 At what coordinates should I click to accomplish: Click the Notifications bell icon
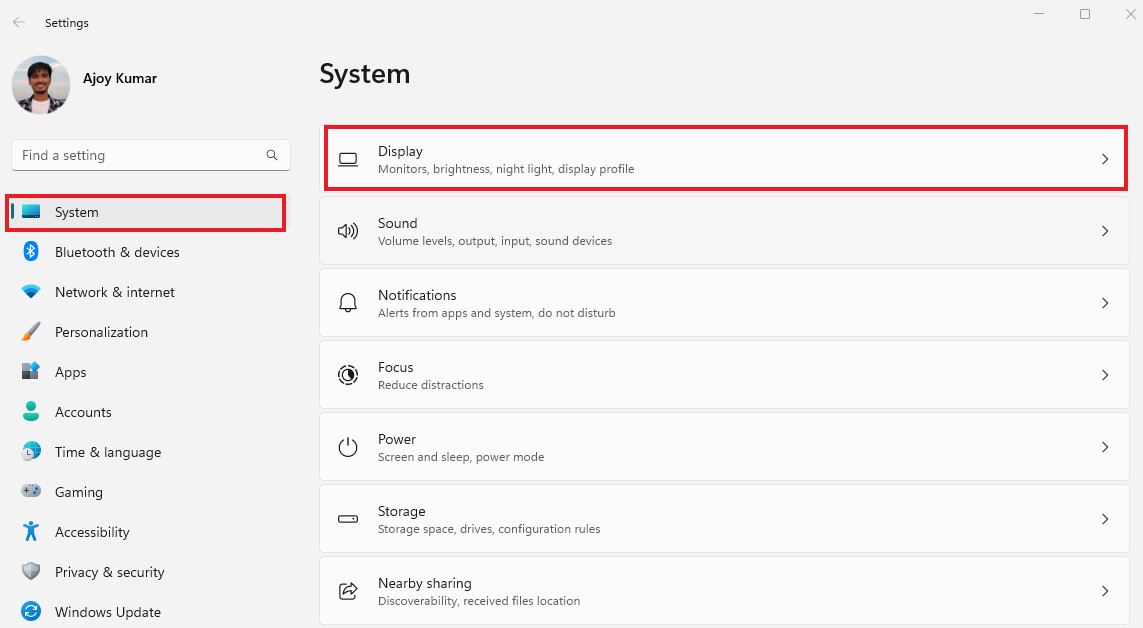(x=348, y=303)
